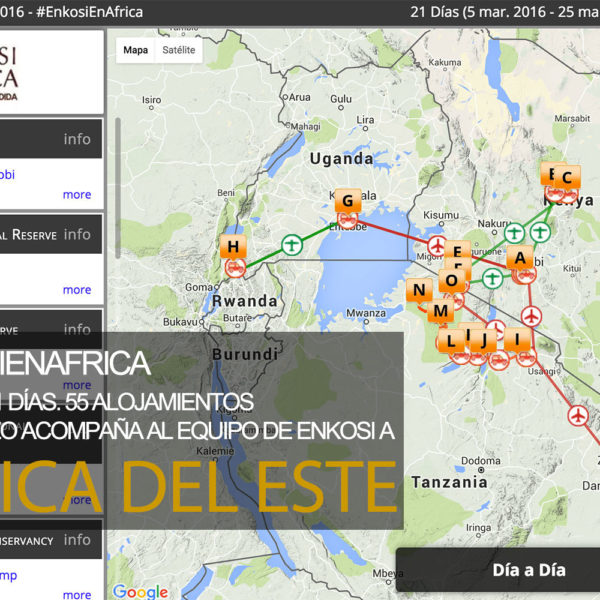Click more link in National Reserve card
Viewport: 600px width, 600px height.
[77, 290]
